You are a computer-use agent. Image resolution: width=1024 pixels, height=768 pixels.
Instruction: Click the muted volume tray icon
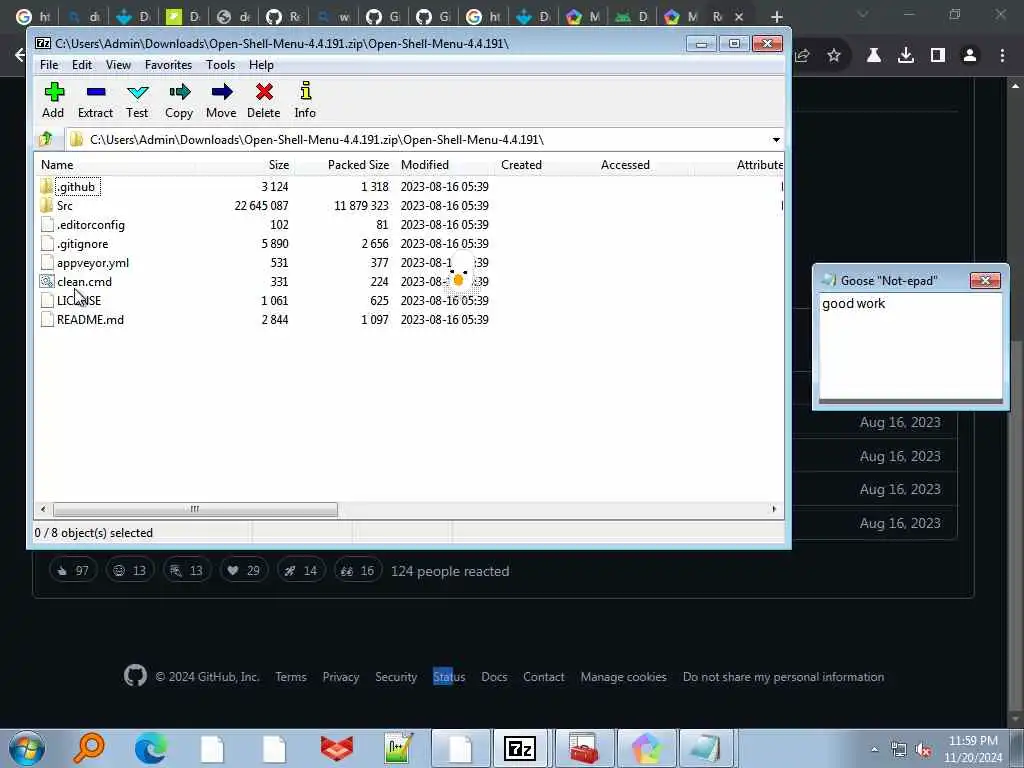[x=923, y=750]
